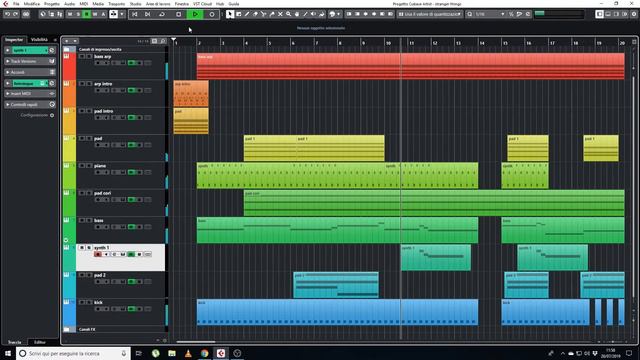Screen dimensions: 640x360
Task: Select the orange arp intro clip
Action: (x=191, y=93)
